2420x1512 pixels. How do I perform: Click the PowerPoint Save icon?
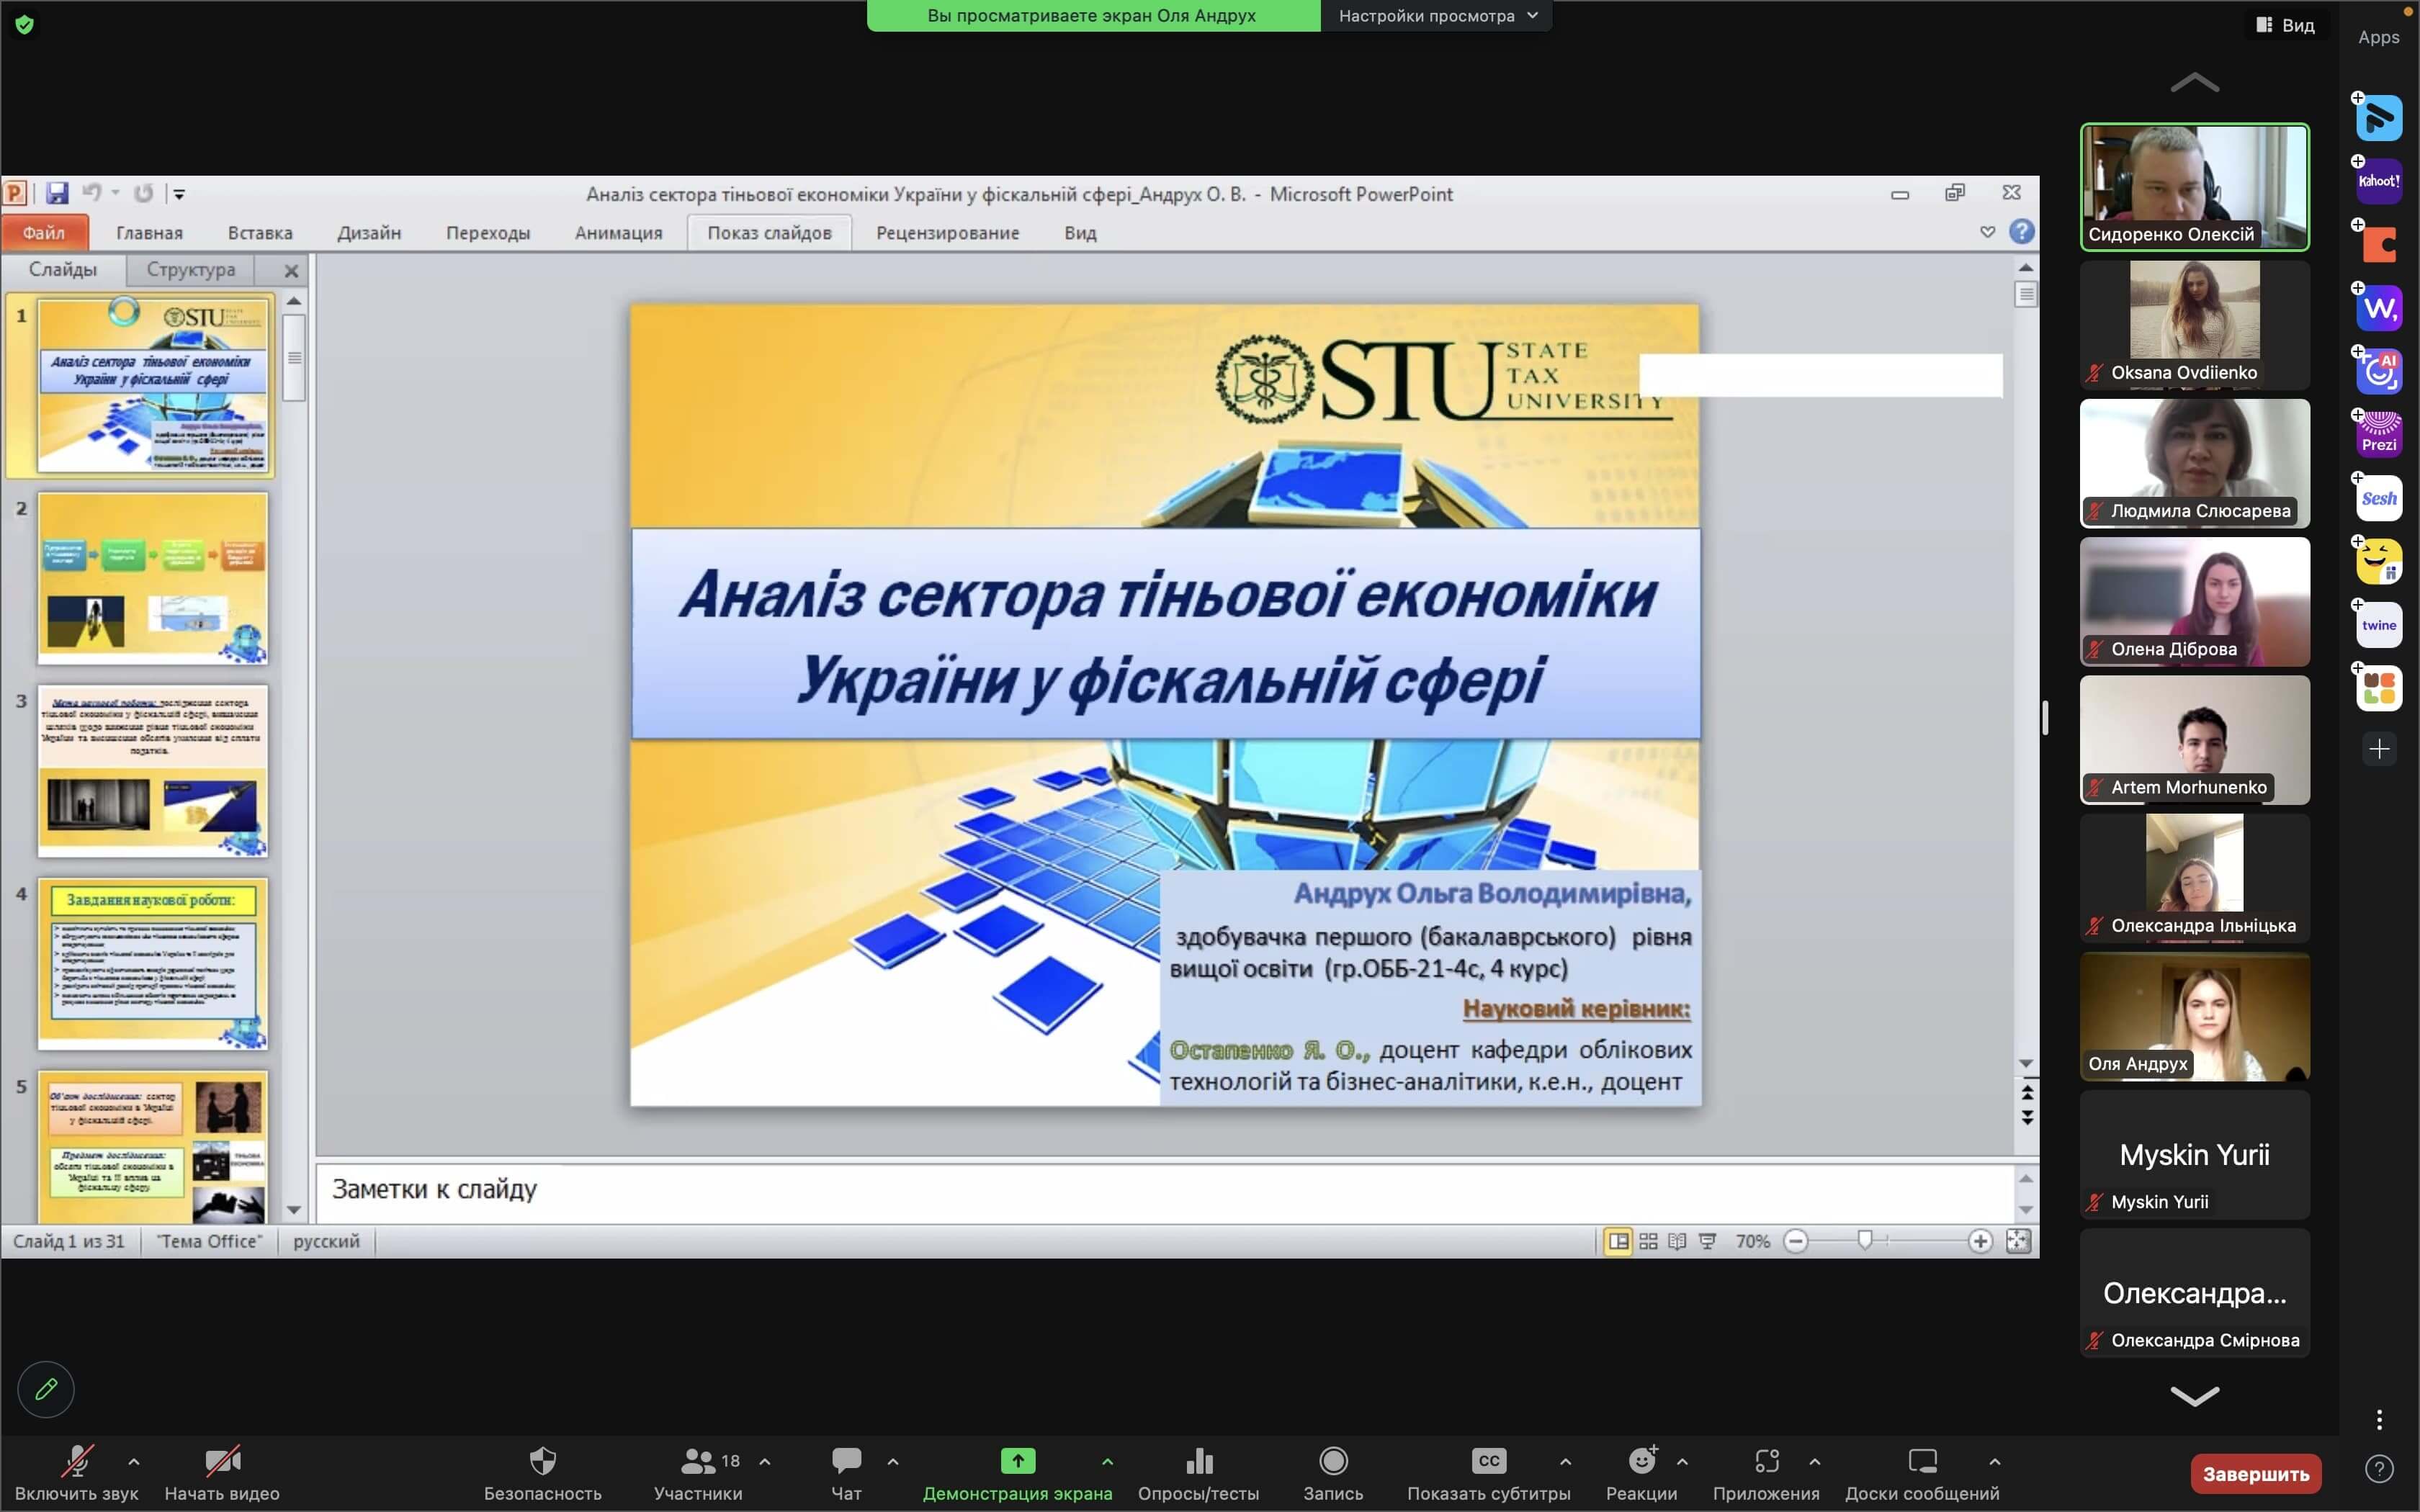57,193
